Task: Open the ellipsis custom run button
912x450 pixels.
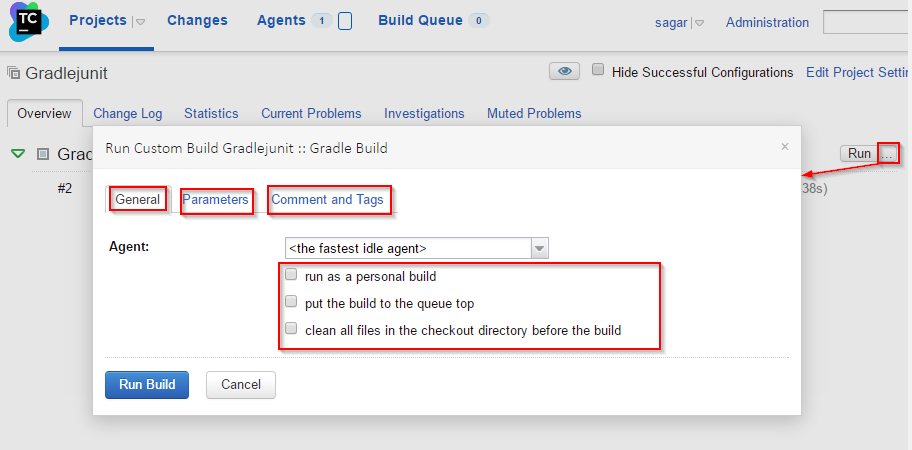Action: click(x=887, y=153)
